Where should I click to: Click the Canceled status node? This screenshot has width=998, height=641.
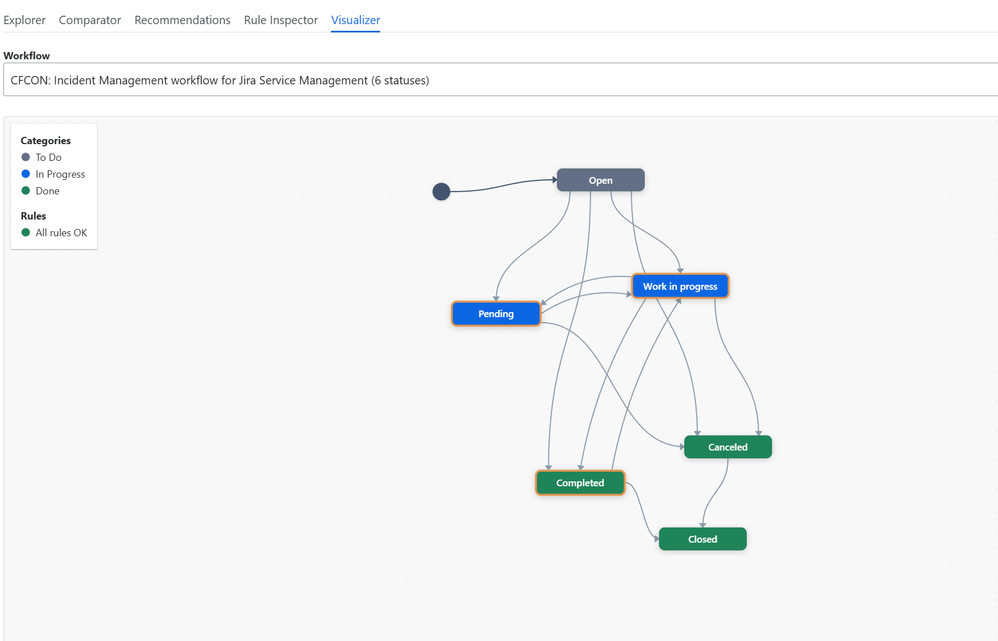727,447
